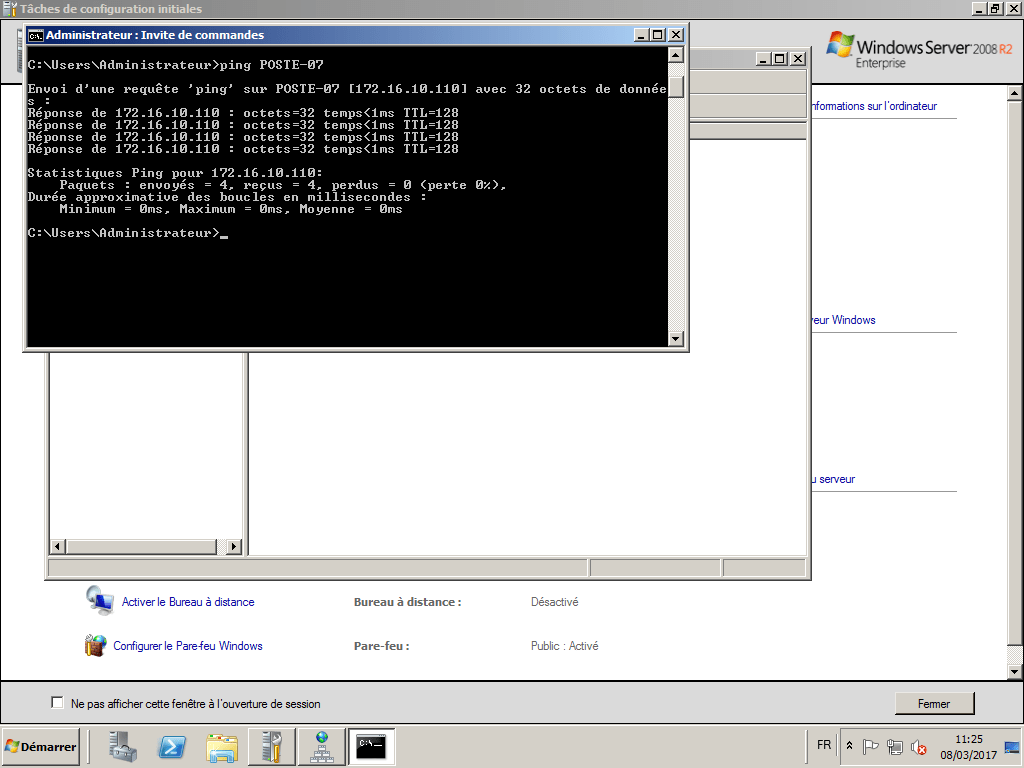Open Server Manager from the taskbar
Image resolution: width=1024 pixels, height=768 pixels.
pyautogui.click(x=121, y=746)
